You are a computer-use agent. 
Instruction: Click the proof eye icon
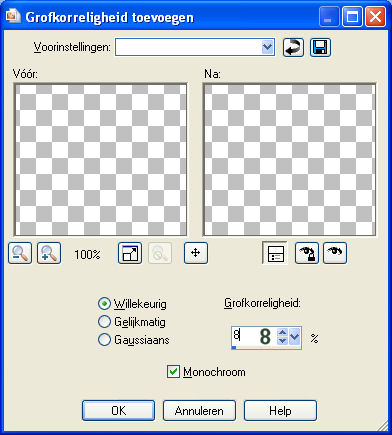click(x=335, y=253)
